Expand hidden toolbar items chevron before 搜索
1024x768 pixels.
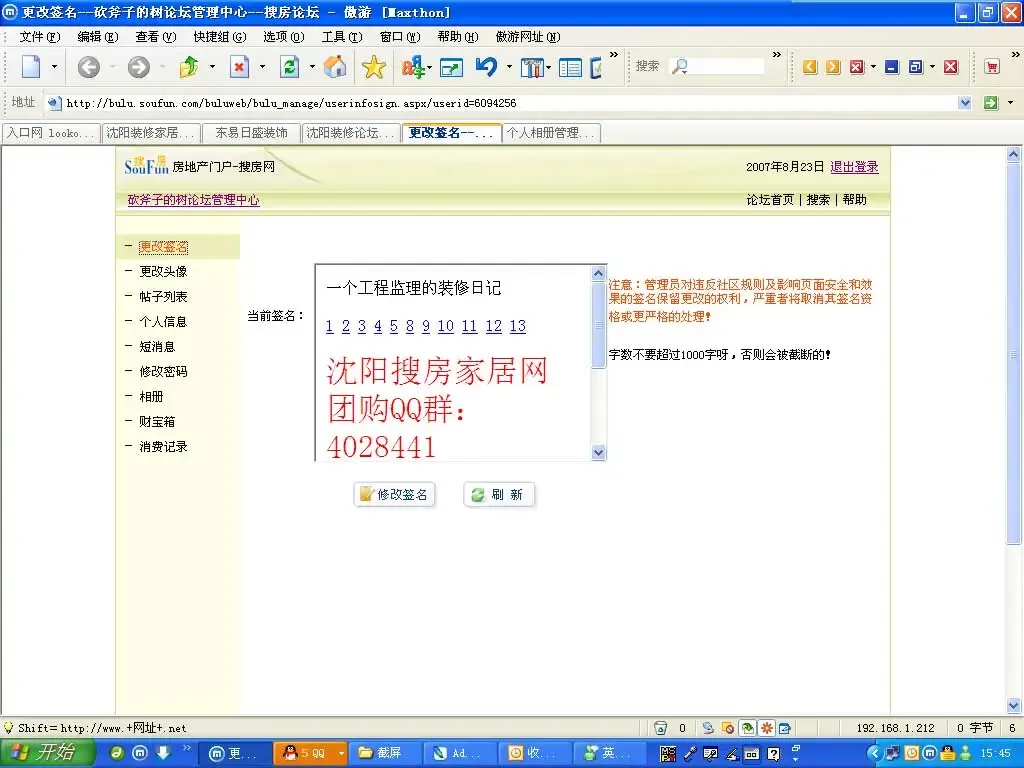point(614,55)
